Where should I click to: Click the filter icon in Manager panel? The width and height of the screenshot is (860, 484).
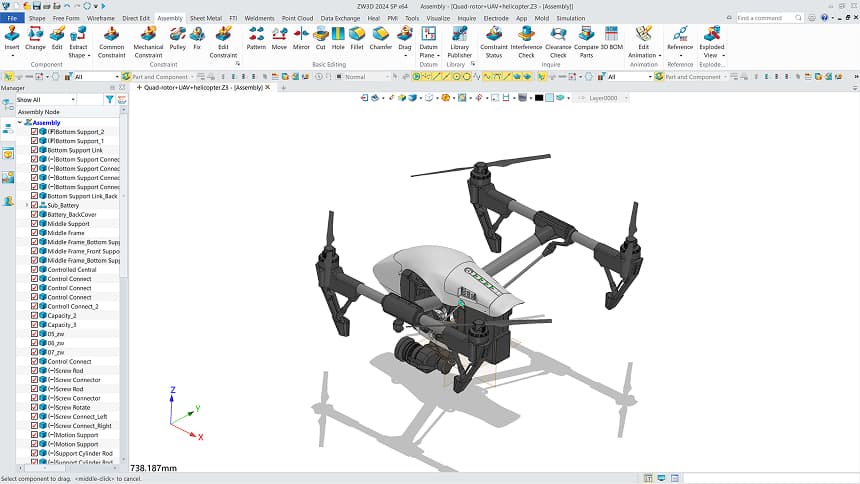110,100
